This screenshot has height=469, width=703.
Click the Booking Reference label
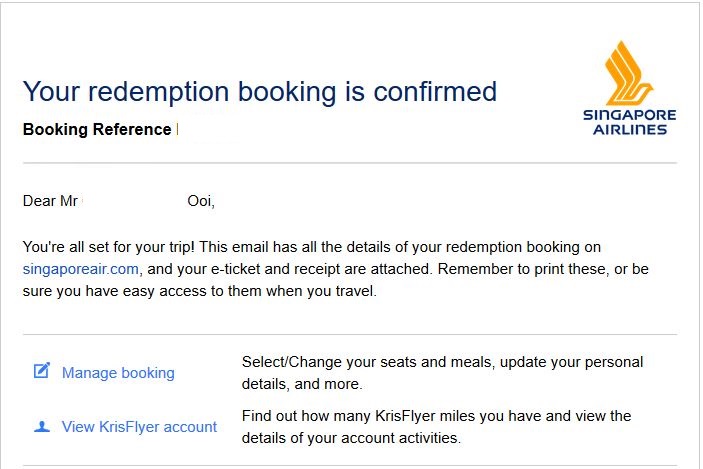point(97,130)
